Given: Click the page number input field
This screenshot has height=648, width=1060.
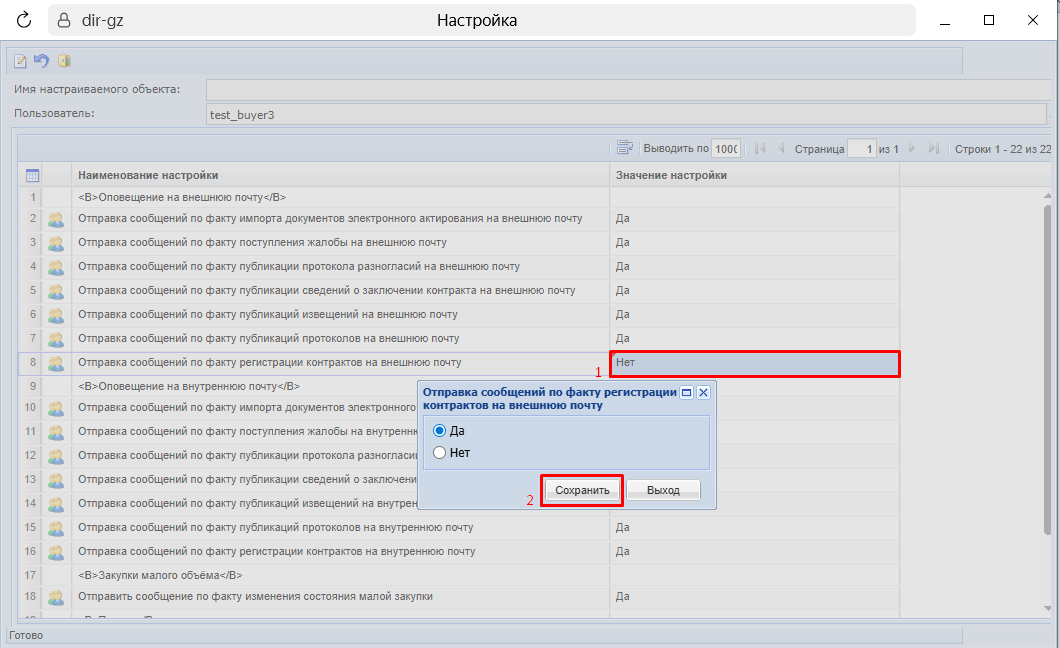Looking at the screenshot, I should (861, 148).
